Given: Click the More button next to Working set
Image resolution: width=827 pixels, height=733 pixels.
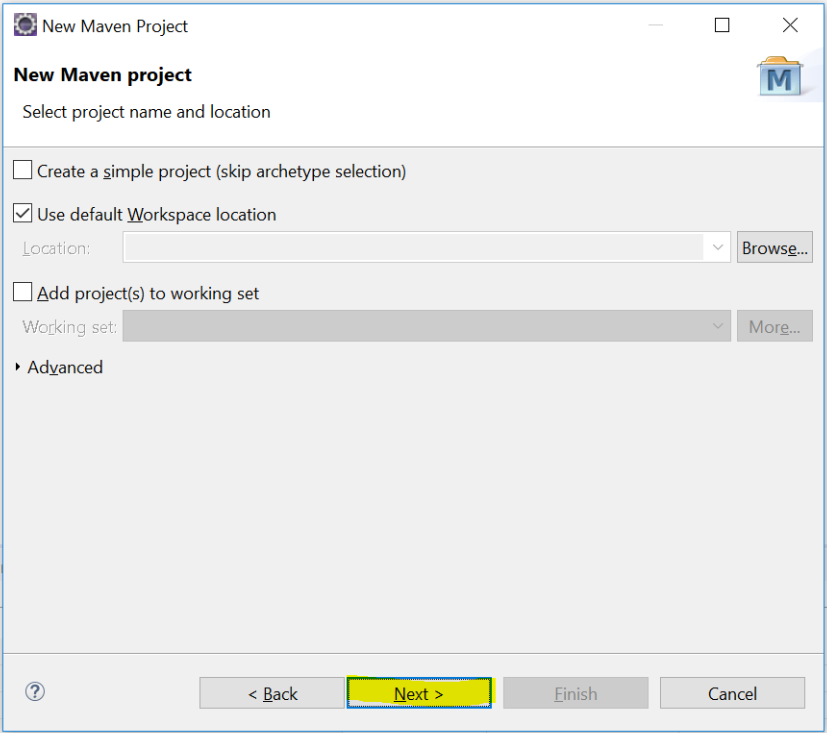Looking at the screenshot, I should 774,326.
